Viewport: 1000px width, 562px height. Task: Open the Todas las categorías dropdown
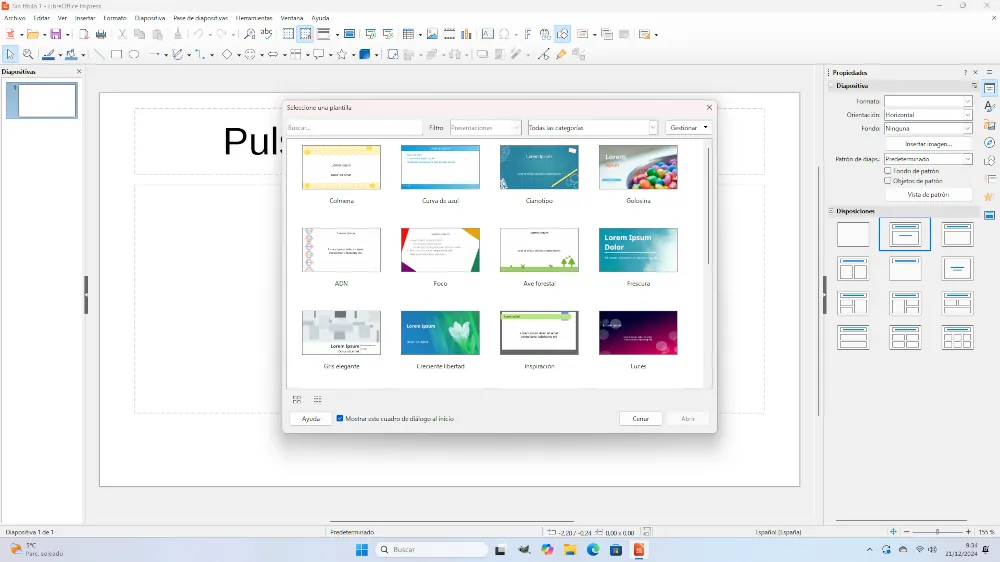coord(592,128)
